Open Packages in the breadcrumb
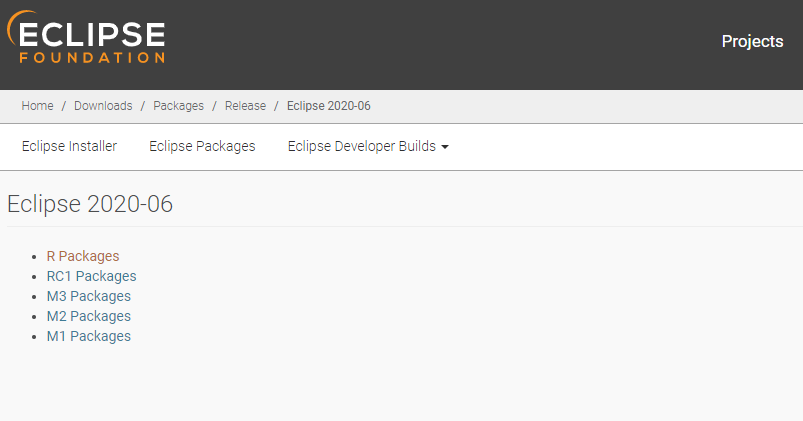Image resolution: width=803 pixels, height=421 pixels. click(x=178, y=106)
